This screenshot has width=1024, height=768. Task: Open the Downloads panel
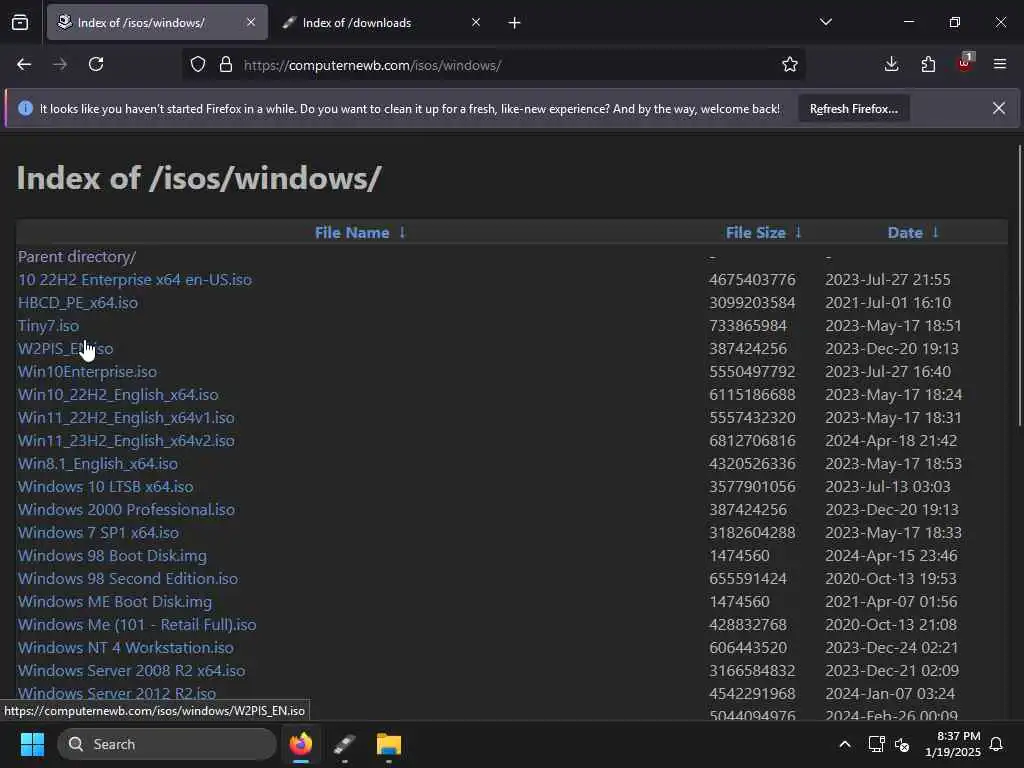(891, 65)
